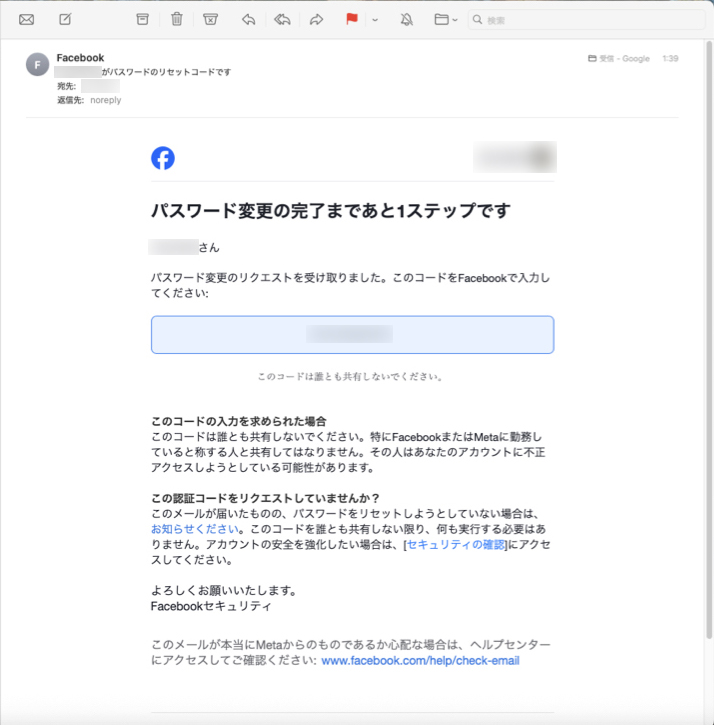This screenshot has width=714, height=725.
Task: Open Move to mailbox folder dropdown
Action: [x=446, y=19]
